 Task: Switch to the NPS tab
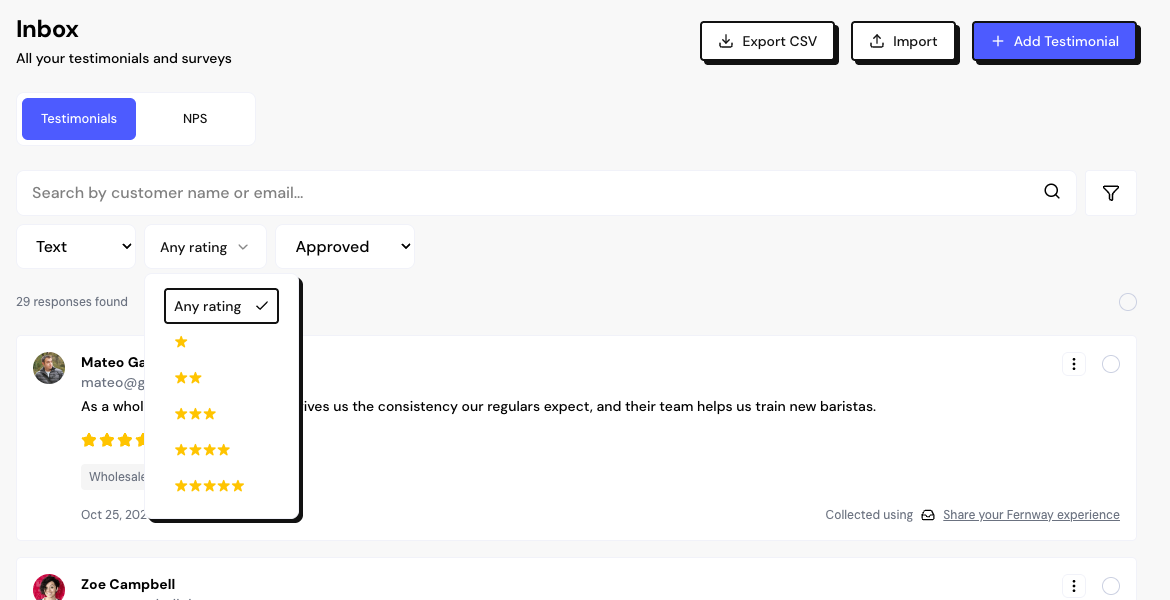195,119
